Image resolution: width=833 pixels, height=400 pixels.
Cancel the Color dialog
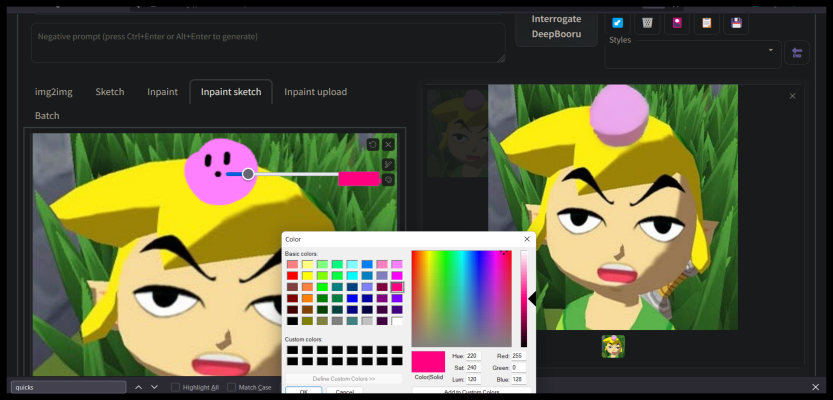344,392
